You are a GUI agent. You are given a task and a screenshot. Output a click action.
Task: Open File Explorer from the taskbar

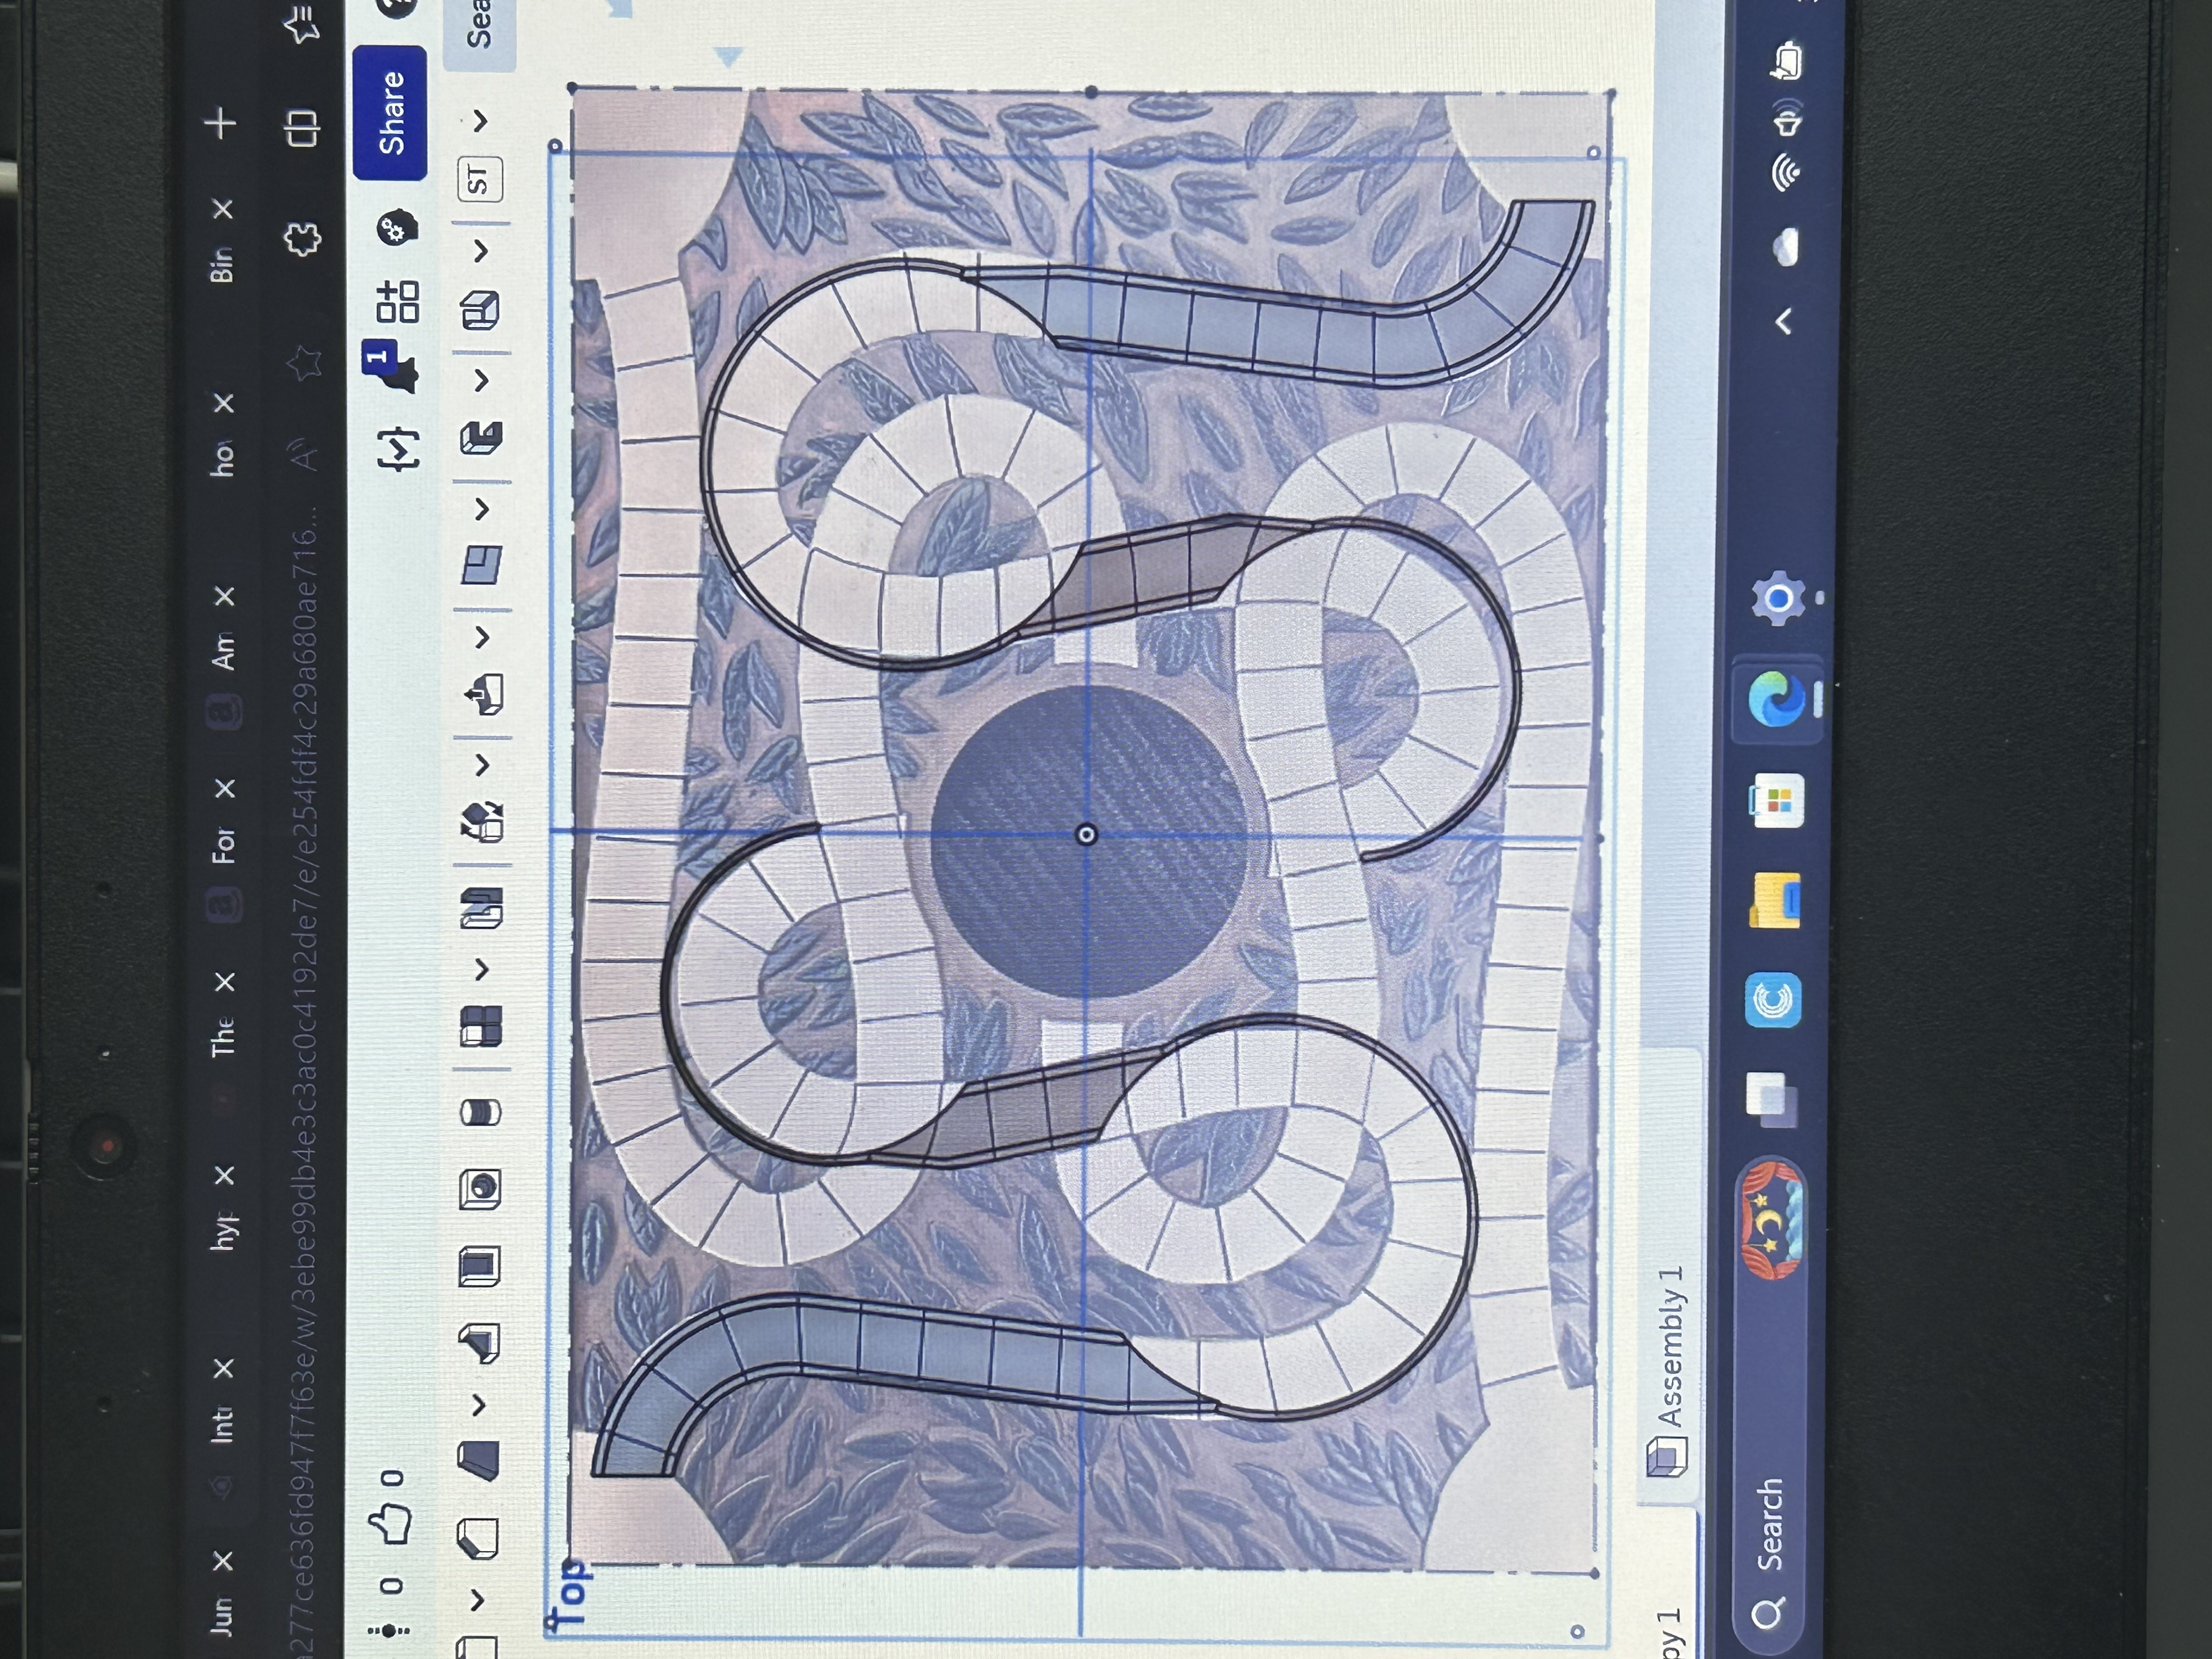(x=1775, y=900)
